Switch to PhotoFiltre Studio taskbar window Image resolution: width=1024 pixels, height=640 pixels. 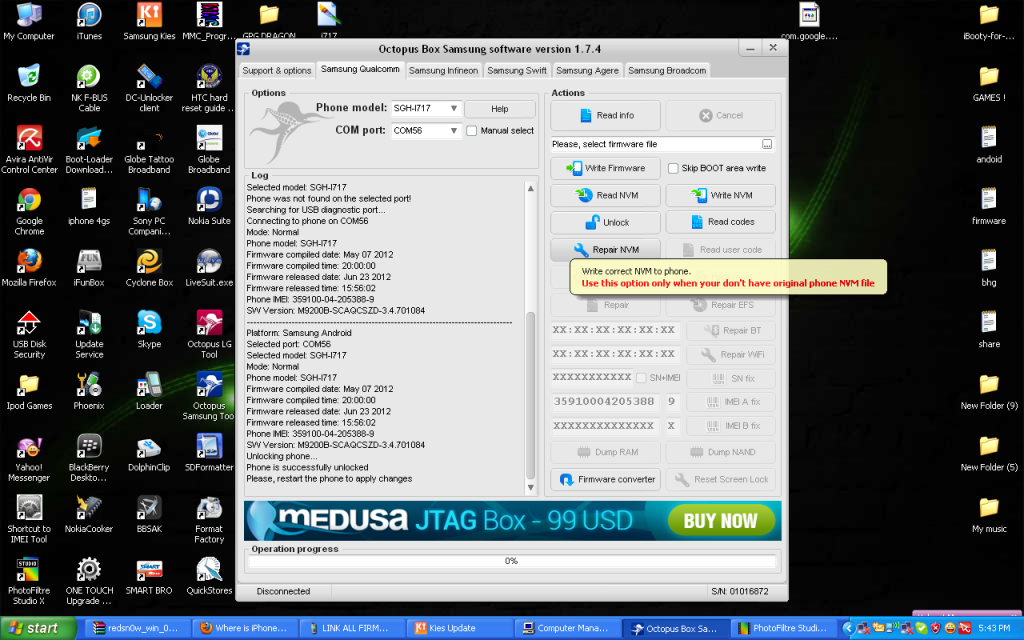(x=784, y=628)
